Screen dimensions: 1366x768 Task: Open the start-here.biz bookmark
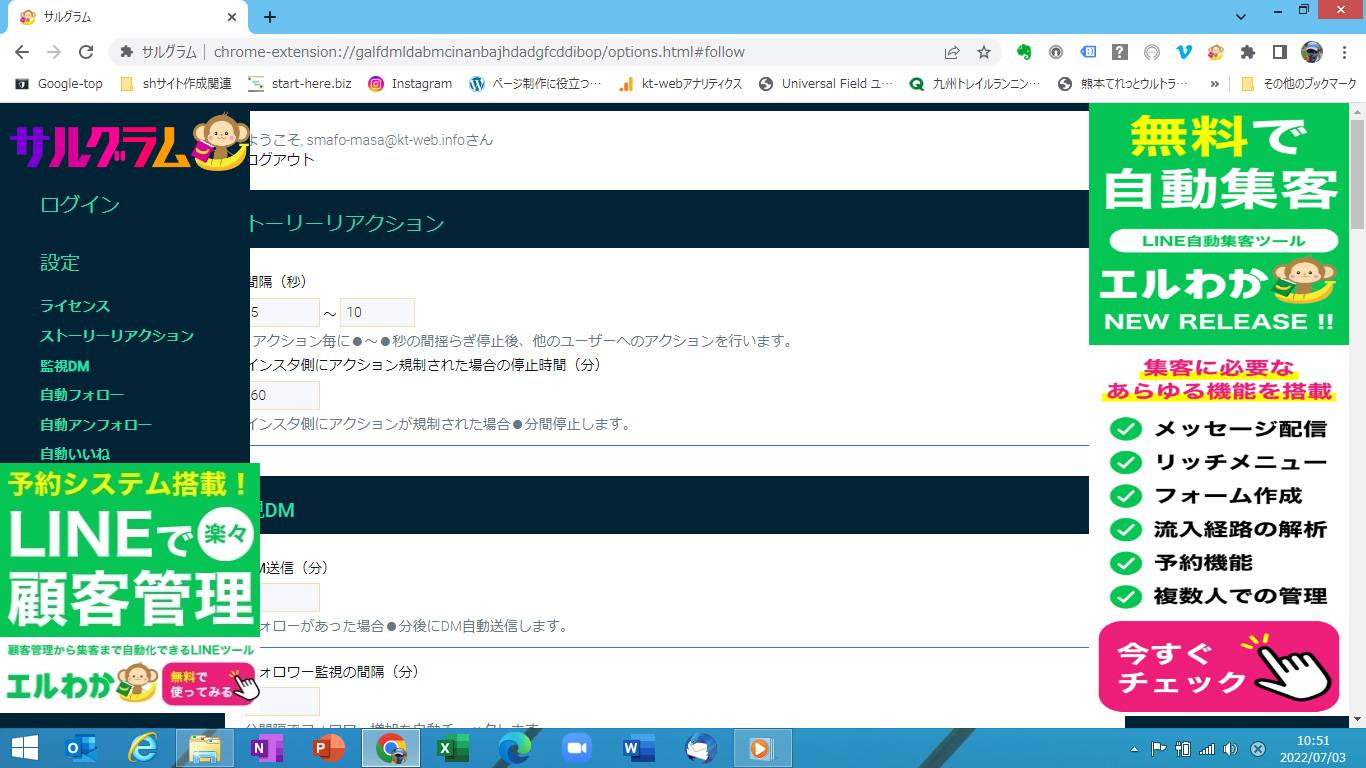300,84
